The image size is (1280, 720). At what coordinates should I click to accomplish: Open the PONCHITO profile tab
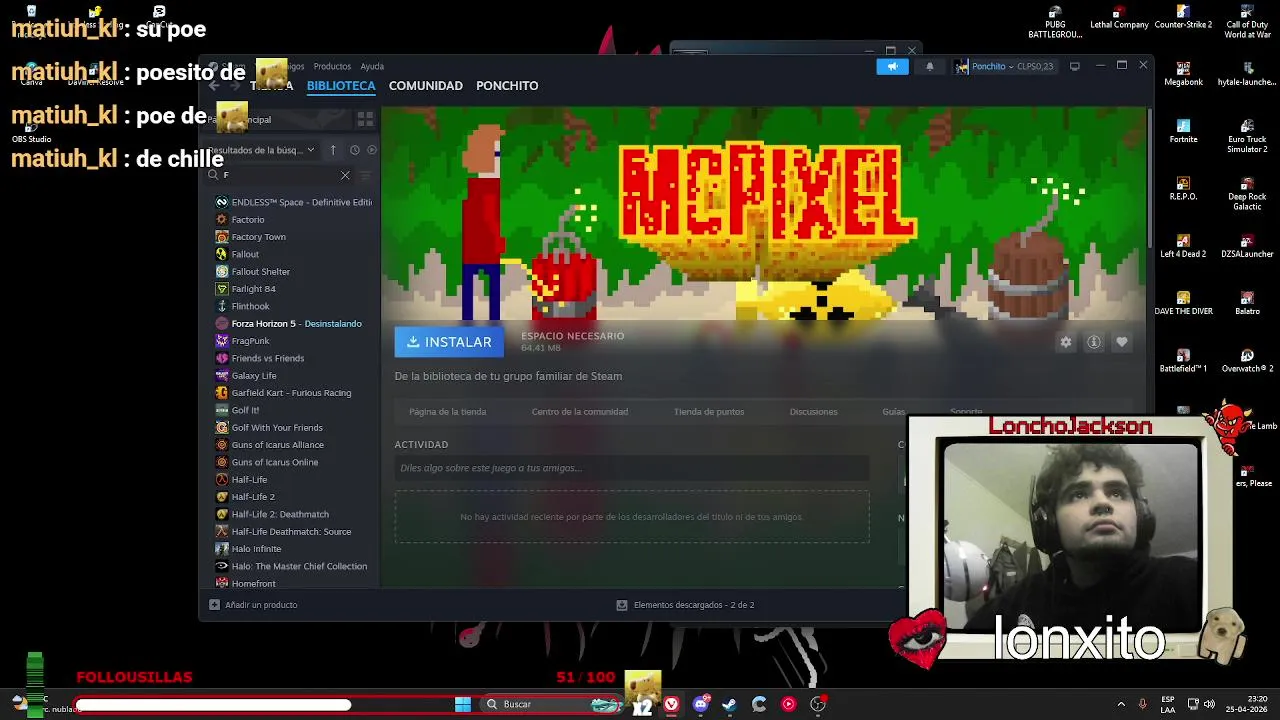(x=507, y=86)
